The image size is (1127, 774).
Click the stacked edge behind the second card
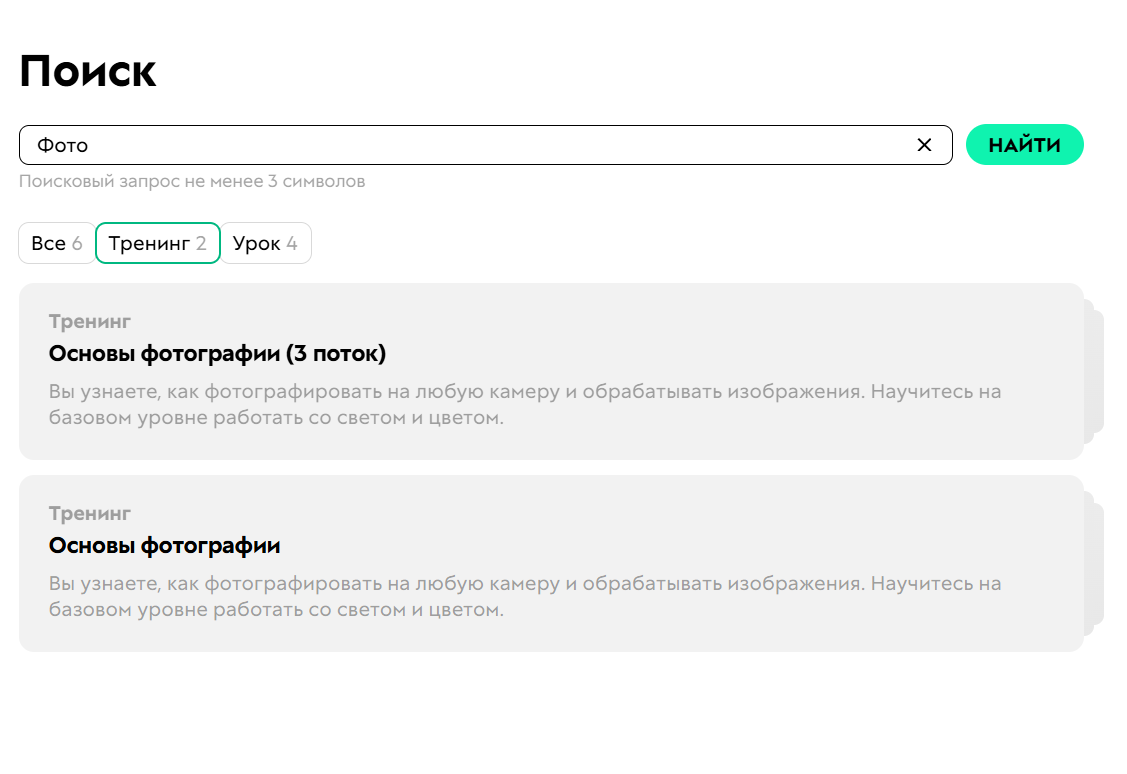[x=1096, y=563]
